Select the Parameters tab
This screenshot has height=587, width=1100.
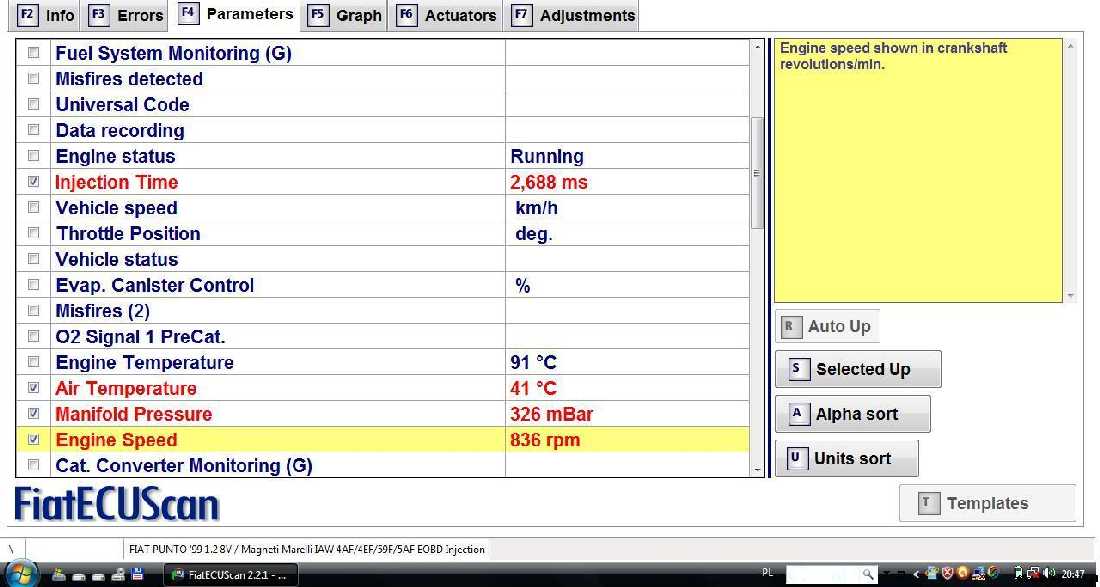236,14
